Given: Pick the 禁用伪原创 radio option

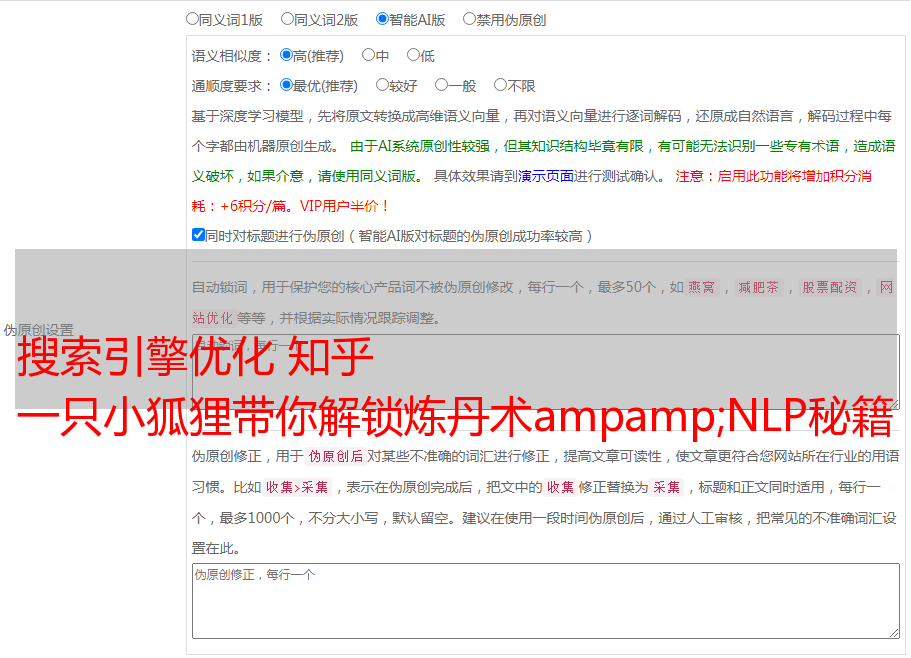Looking at the screenshot, I should pyautogui.click(x=469, y=19).
